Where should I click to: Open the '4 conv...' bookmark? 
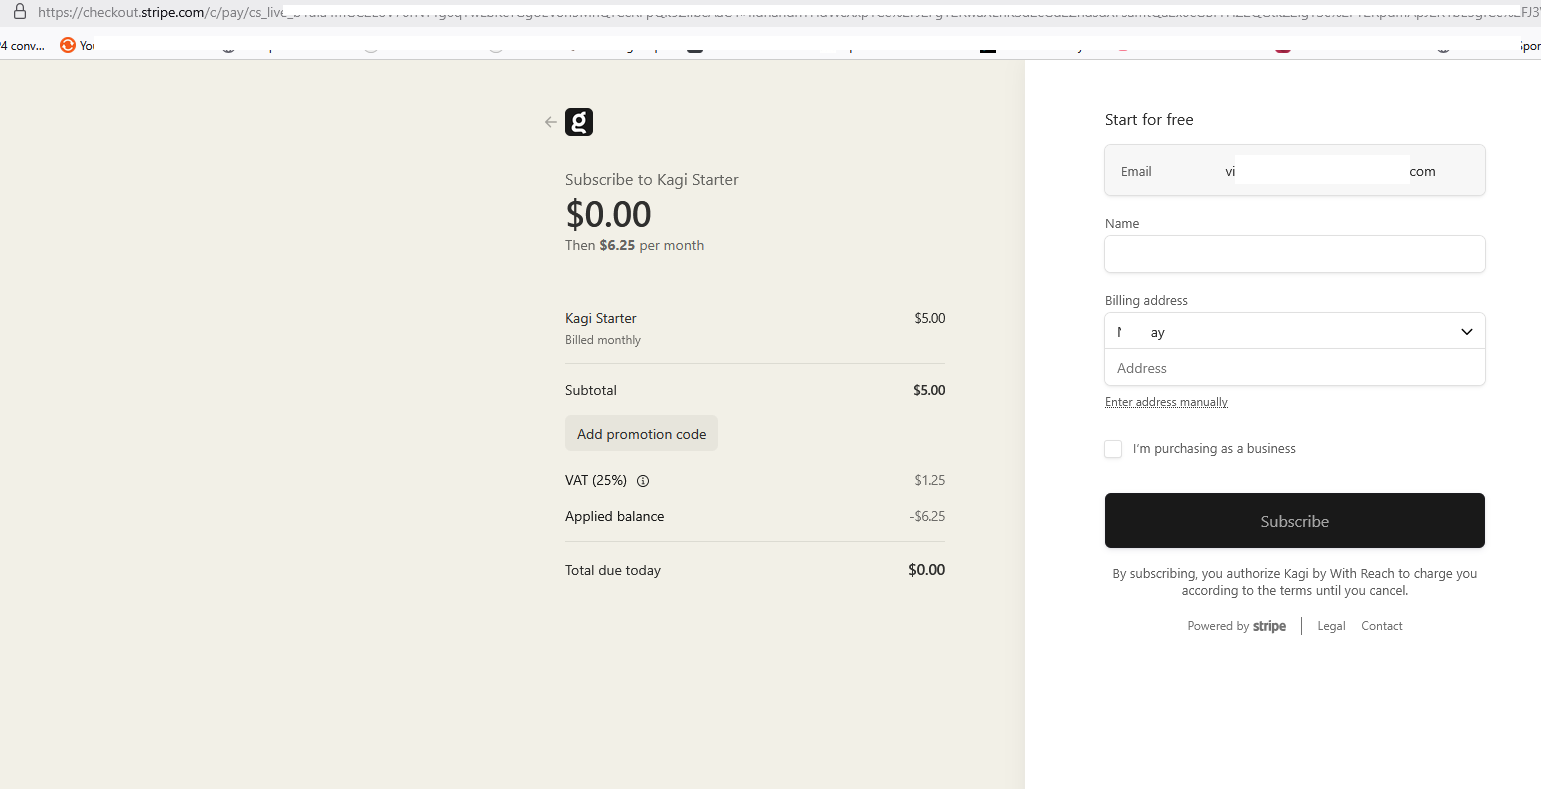point(23,45)
